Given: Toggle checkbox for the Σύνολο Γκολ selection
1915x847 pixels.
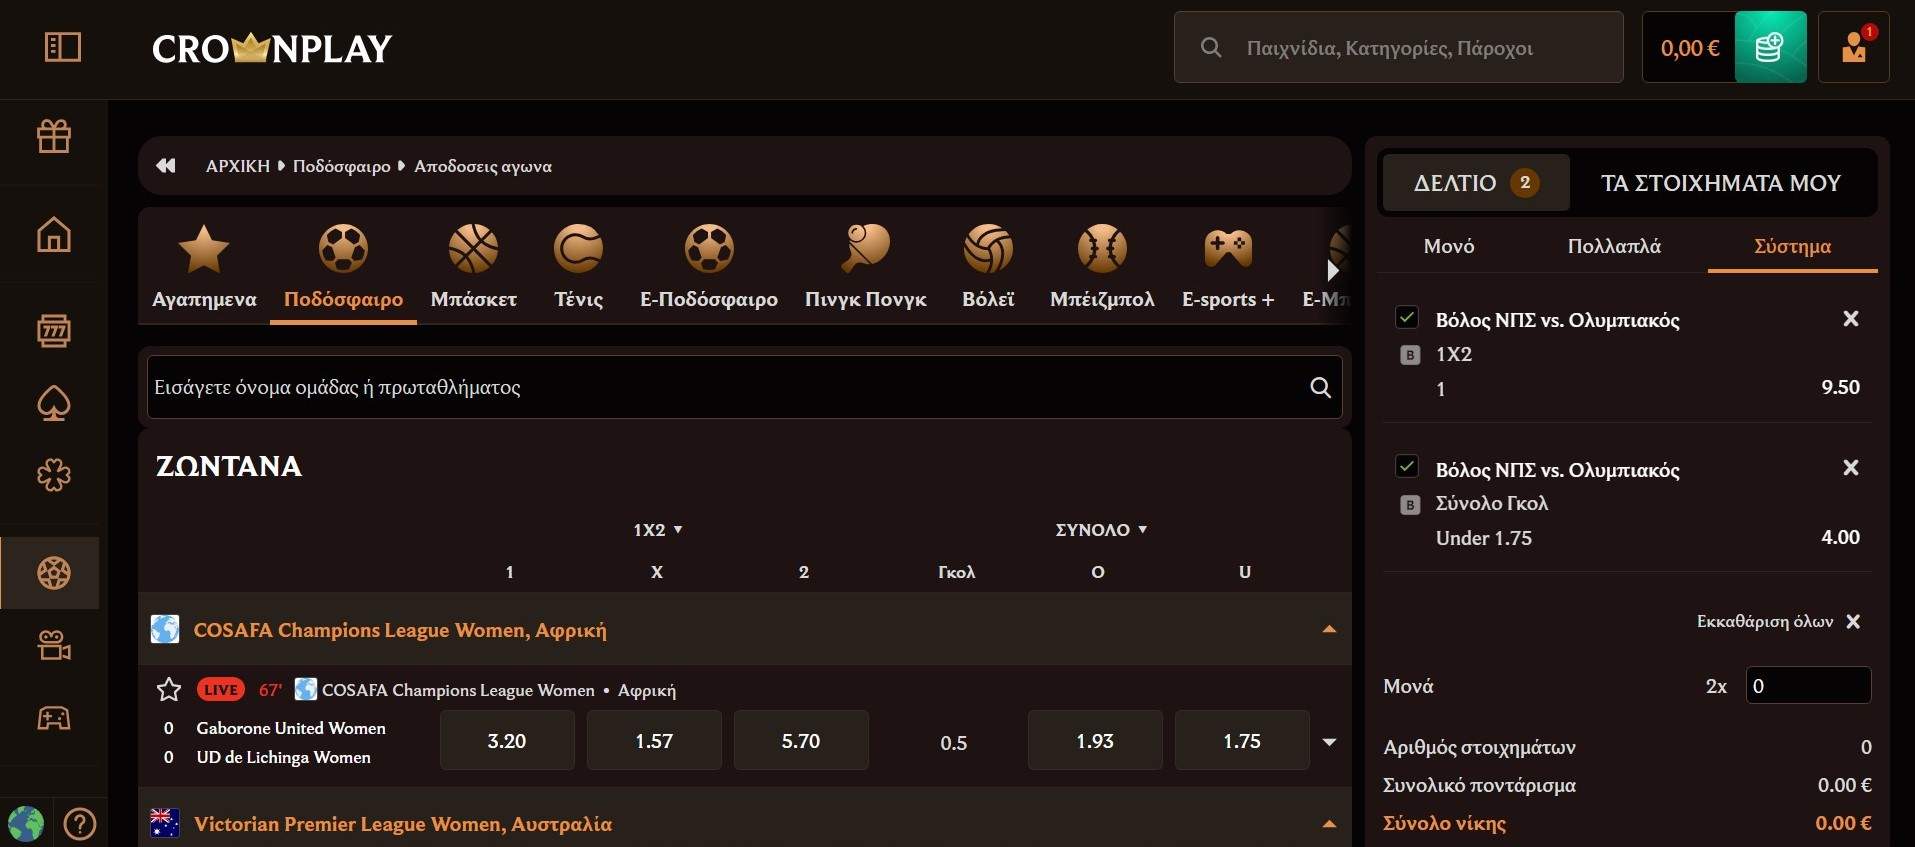Looking at the screenshot, I should pos(1407,467).
